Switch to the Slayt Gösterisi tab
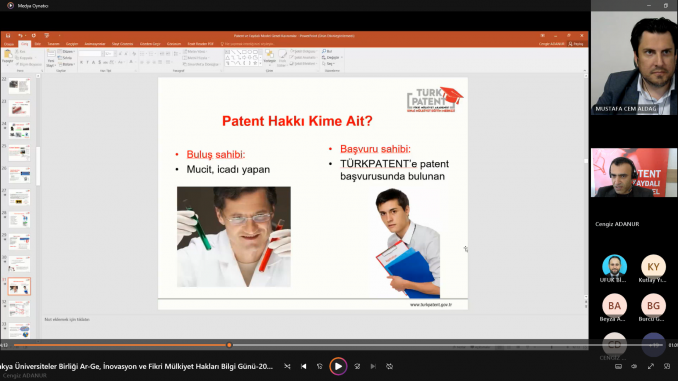The image size is (678, 381). click(x=122, y=44)
